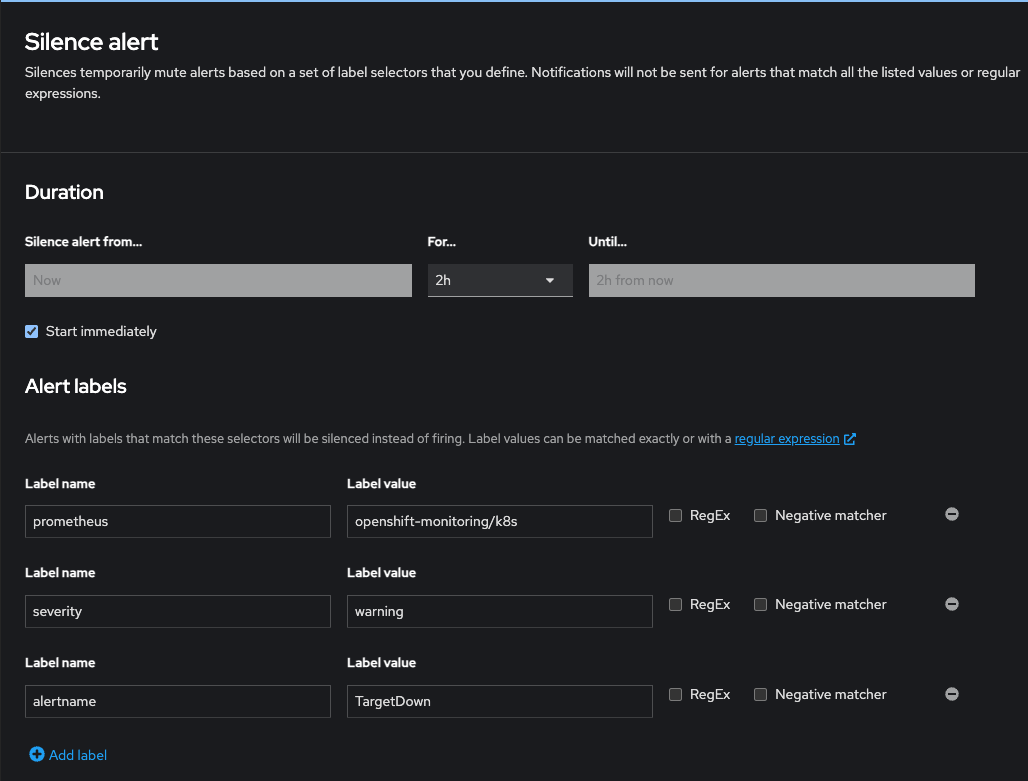Screen dimensions: 1028x781
Task: Click the Label value field containing warning
Action: coord(499,612)
